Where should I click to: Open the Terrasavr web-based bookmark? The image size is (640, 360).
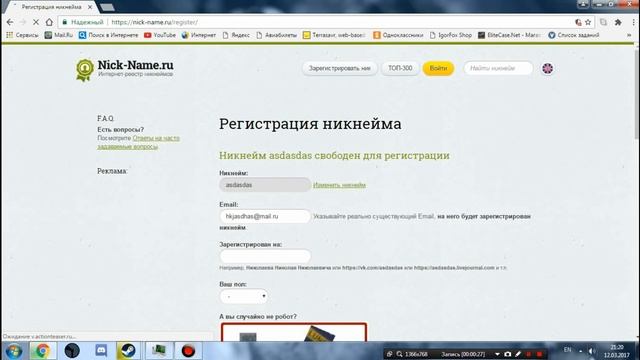pos(334,35)
